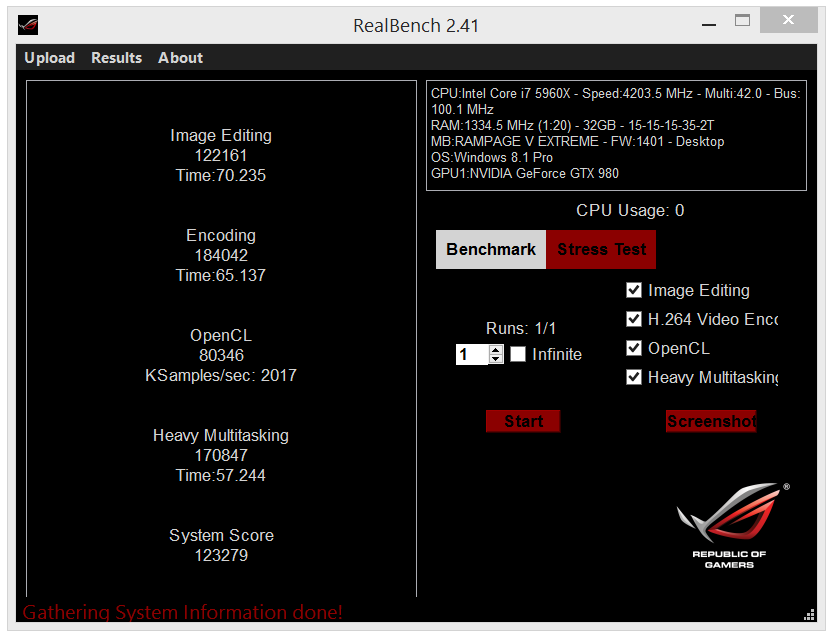829x635 pixels.
Task: Open the About menu
Action: 180,58
